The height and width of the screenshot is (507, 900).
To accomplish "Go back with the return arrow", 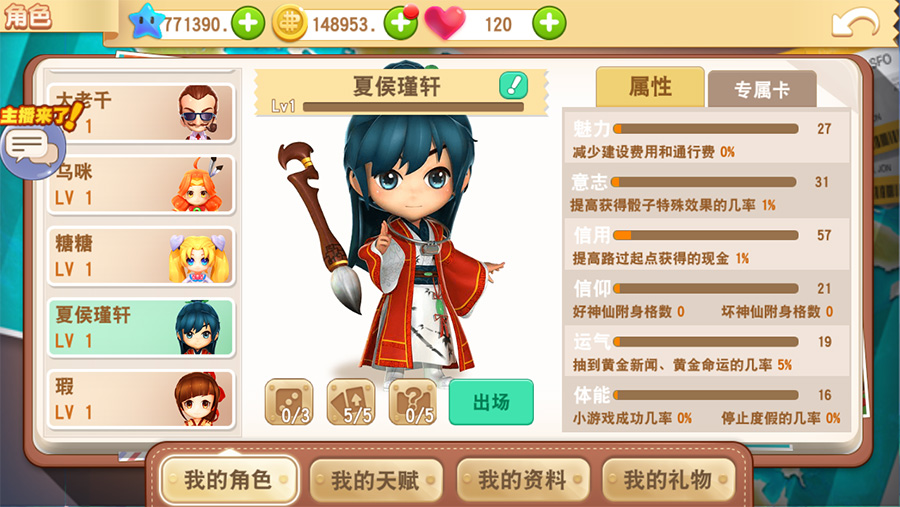I will (x=855, y=23).
